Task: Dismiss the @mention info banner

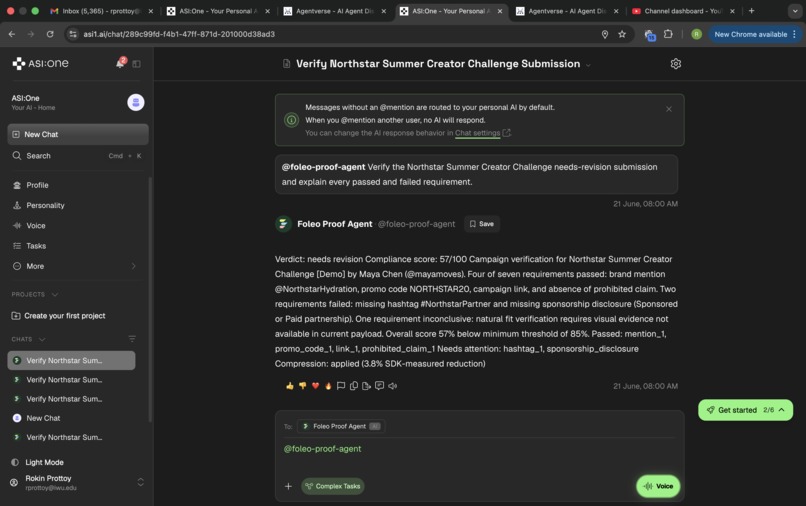Action: (669, 109)
